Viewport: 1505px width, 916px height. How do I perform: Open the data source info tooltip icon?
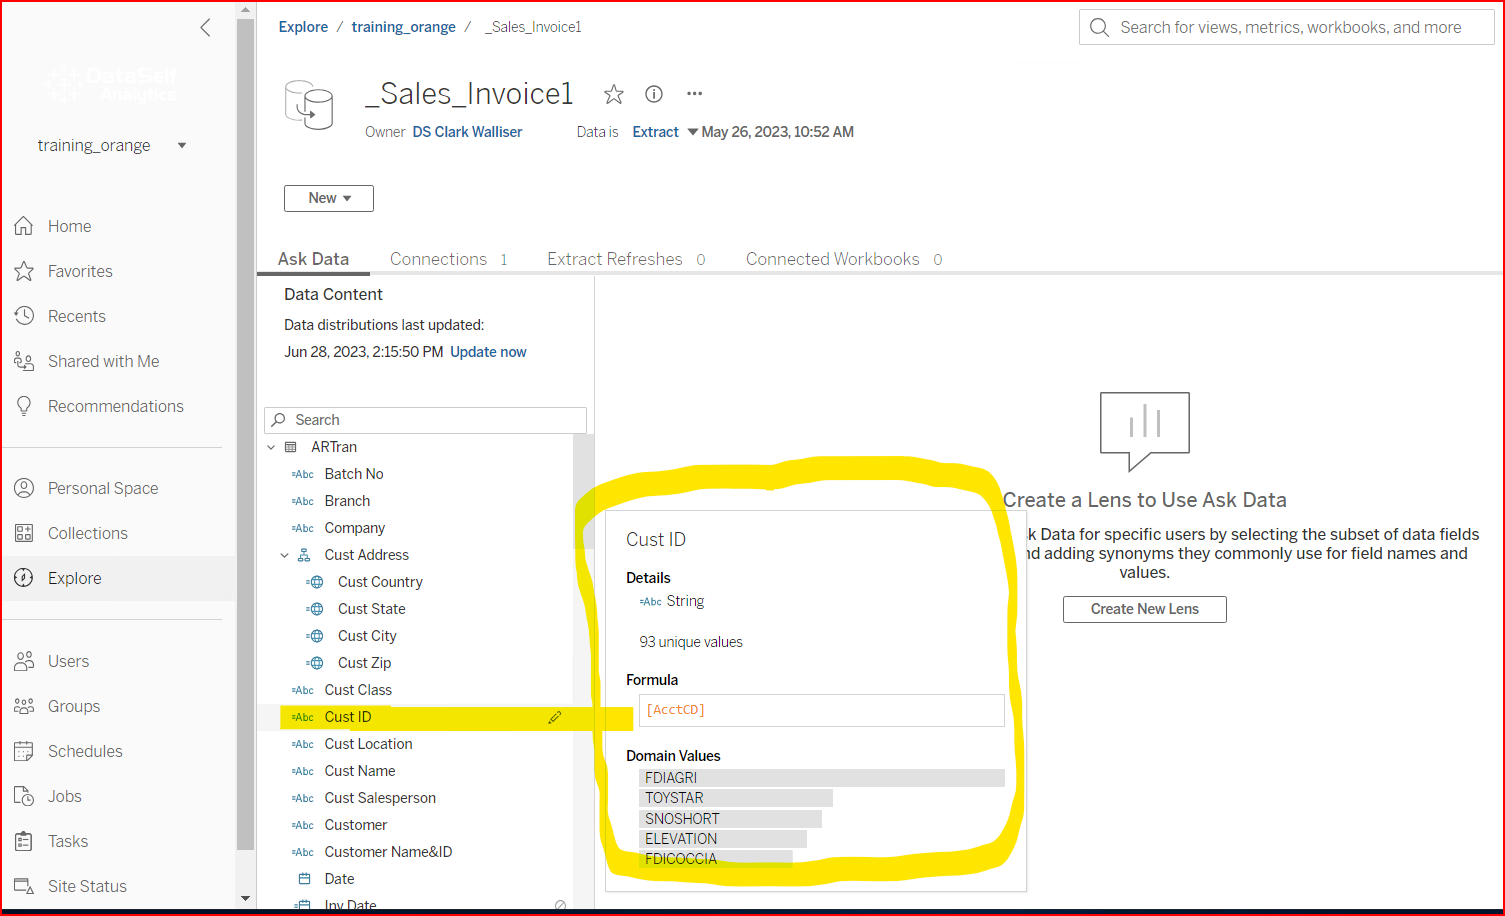[654, 94]
